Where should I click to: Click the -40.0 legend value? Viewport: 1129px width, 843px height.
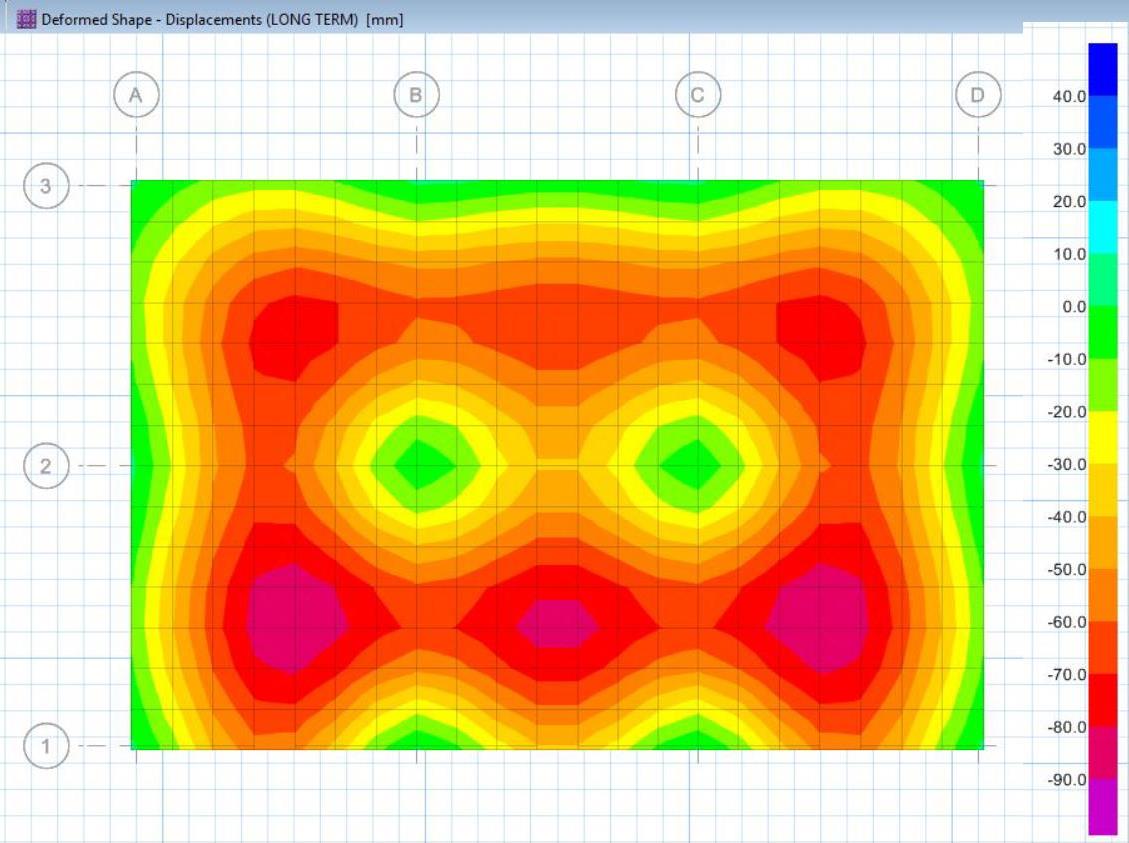tap(1067, 517)
